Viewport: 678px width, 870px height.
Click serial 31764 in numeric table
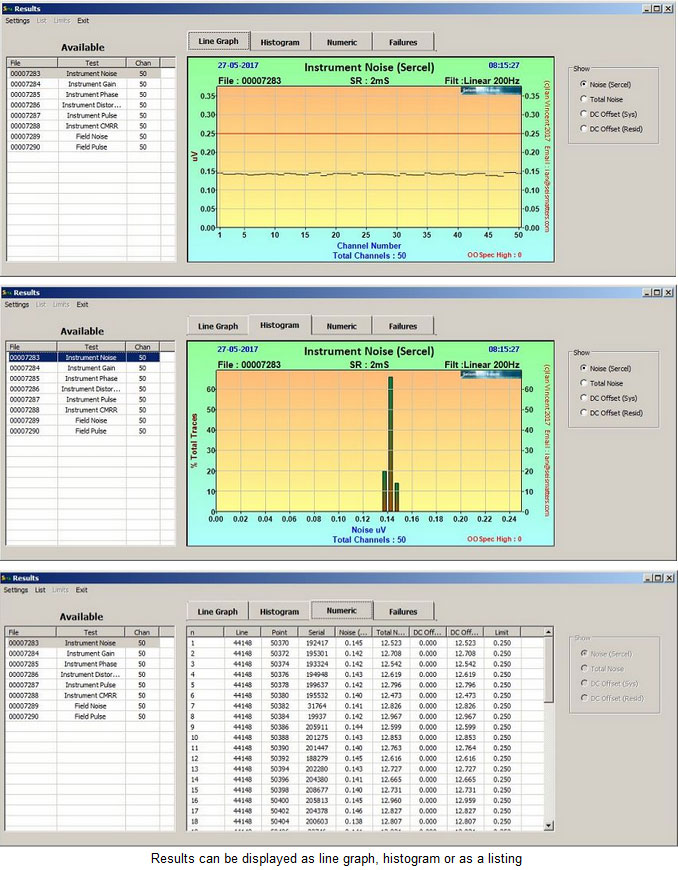click(x=317, y=706)
